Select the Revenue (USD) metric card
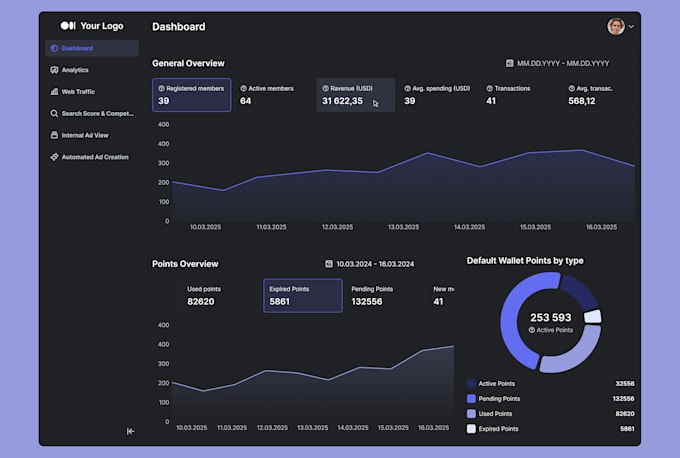The width and height of the screenshot is (680, 458). click(356, 95)
